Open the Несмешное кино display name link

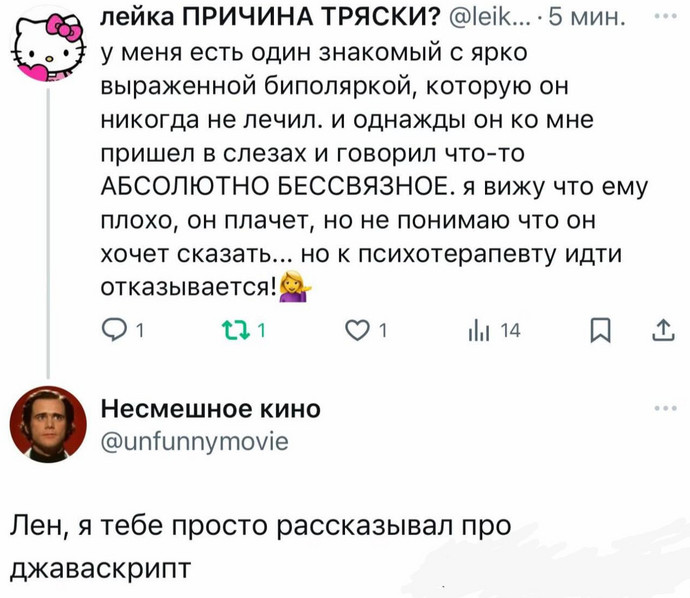coord(213,408)
